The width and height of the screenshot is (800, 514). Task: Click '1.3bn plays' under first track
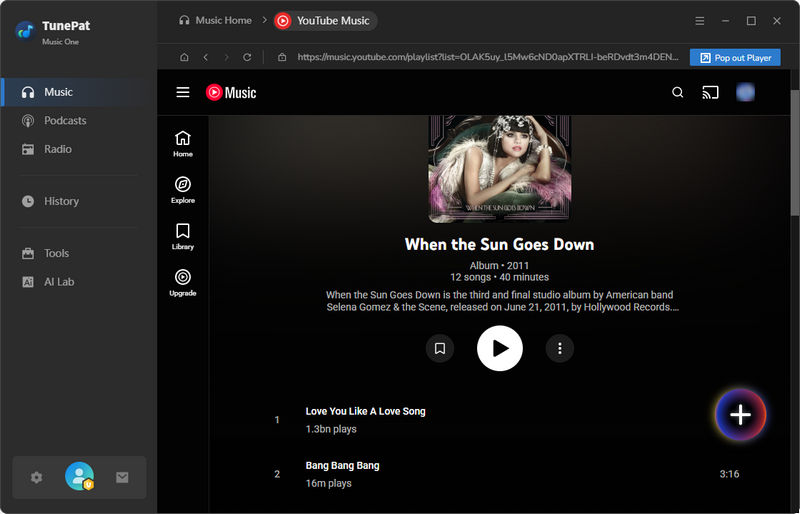tap(331, 429)
